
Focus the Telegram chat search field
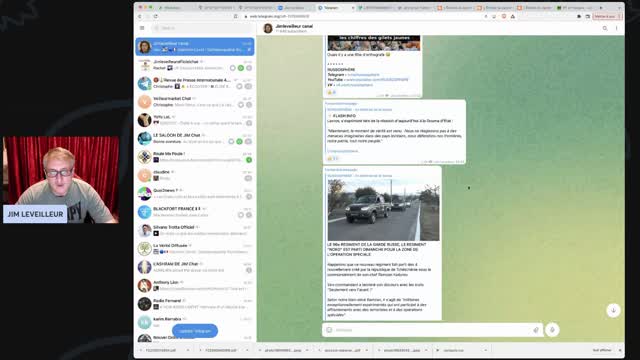tap(203, 28)
